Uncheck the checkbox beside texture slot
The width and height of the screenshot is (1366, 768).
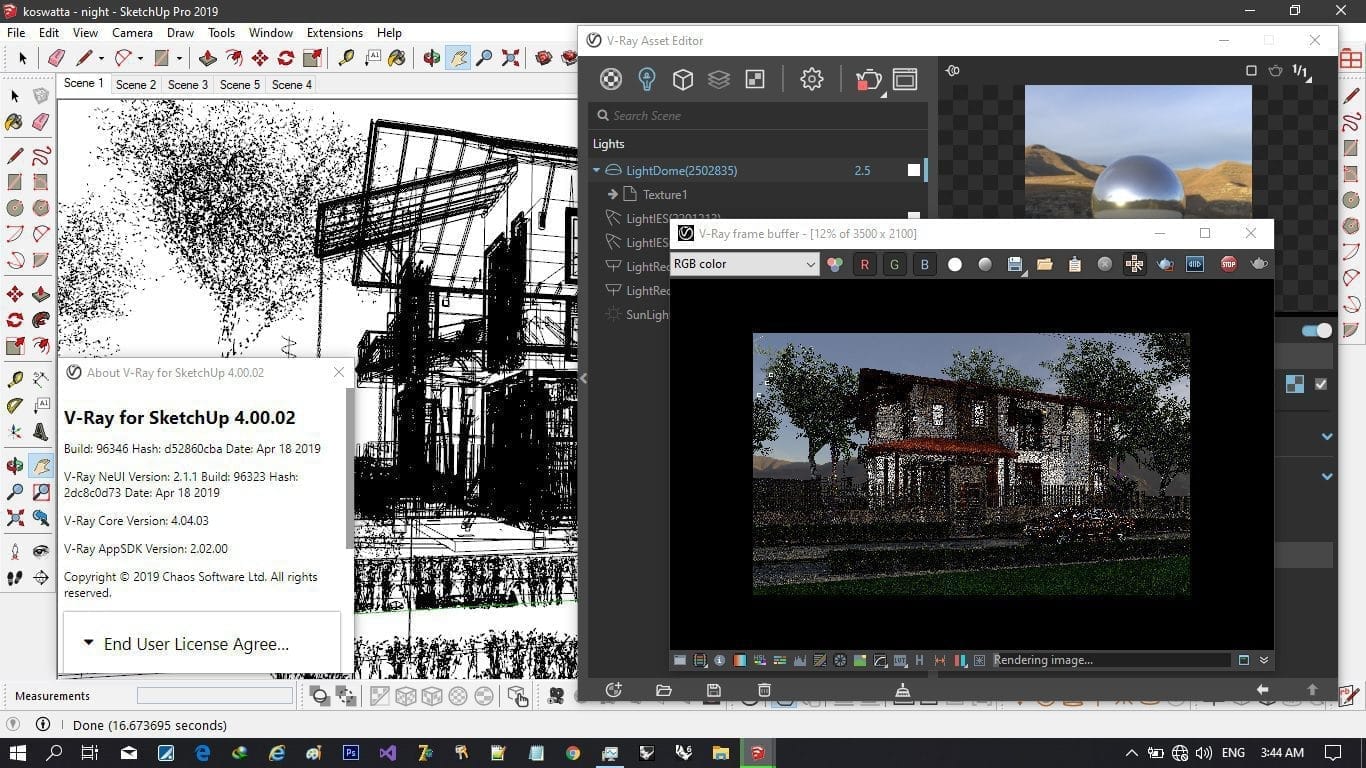click(1321, 384)
